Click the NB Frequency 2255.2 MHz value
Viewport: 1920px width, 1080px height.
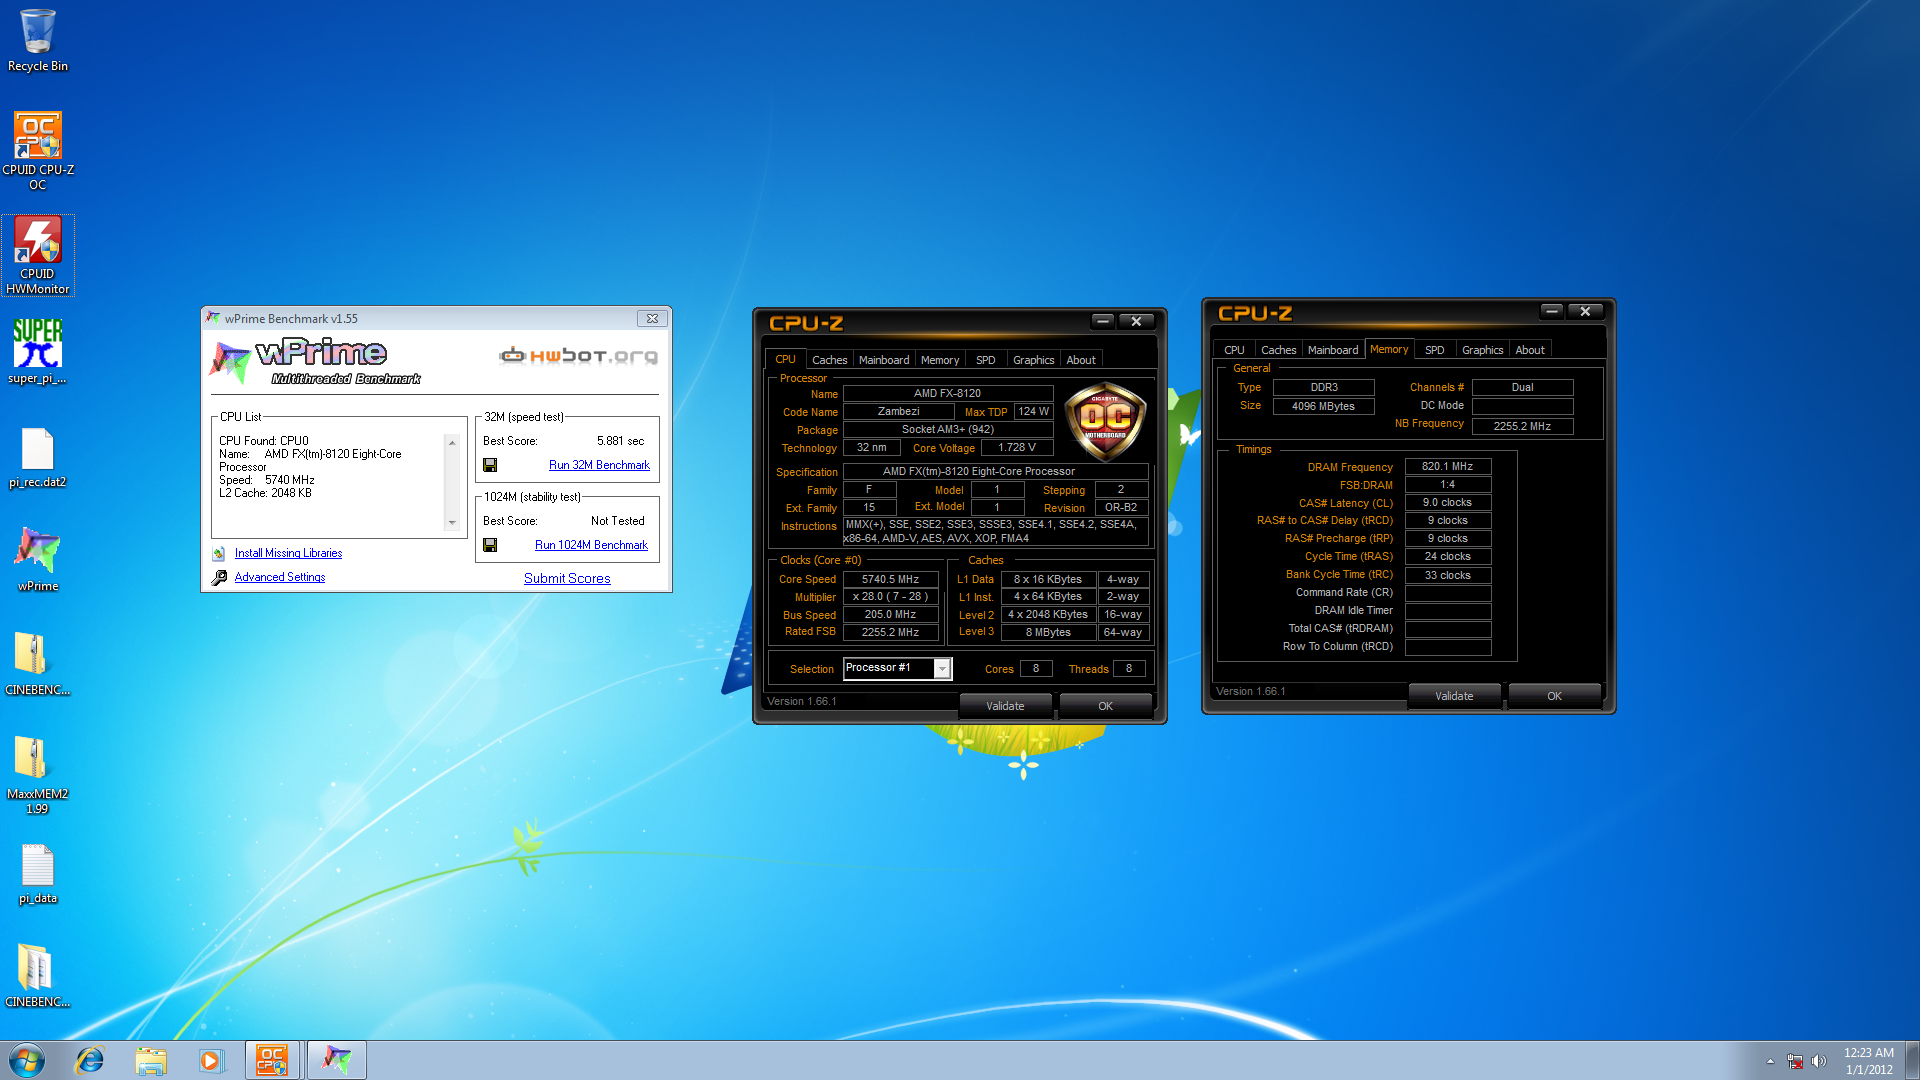pos(1522,426)
